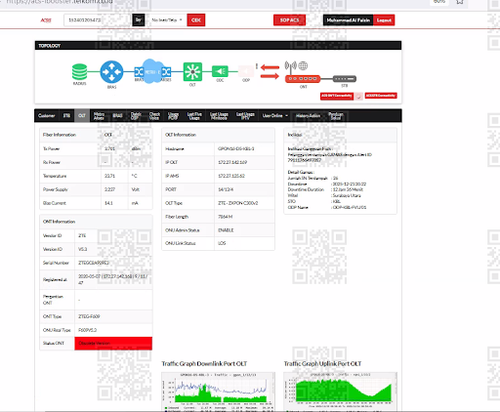Click the TOPOLOGY panel header
This screenshot has width=500, height=412.
(218, 46)
